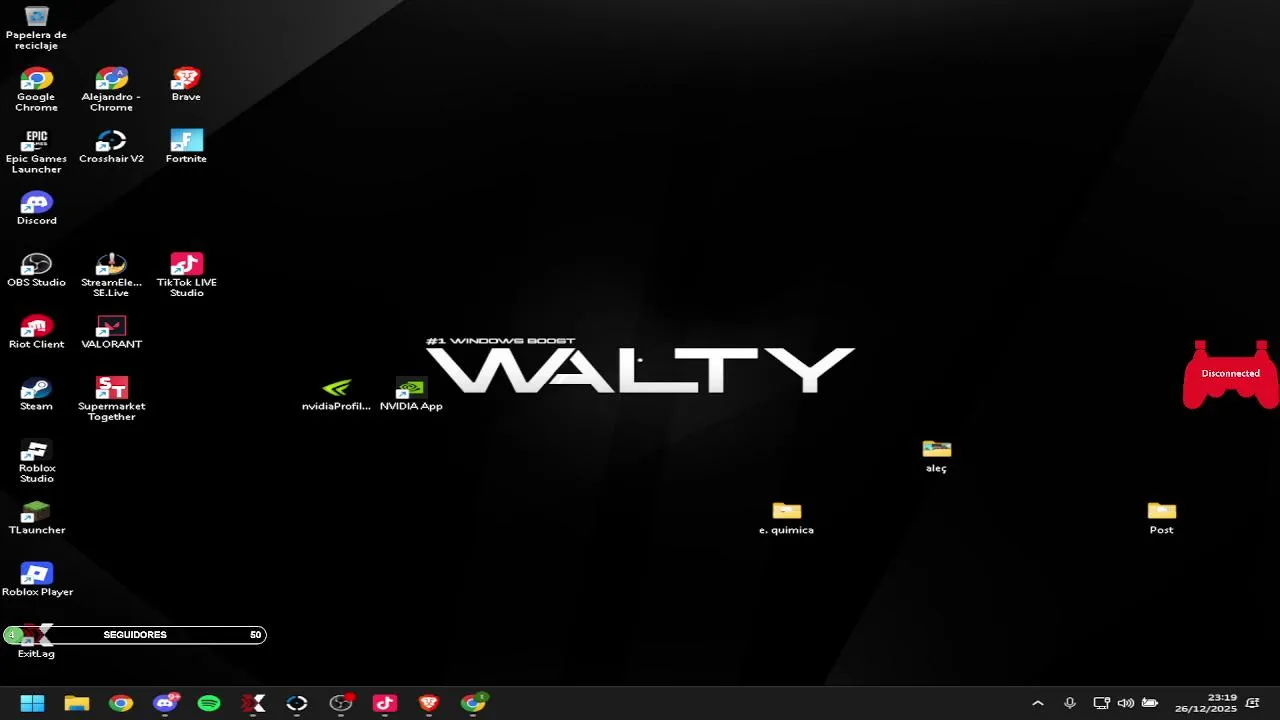The height and width of the screenshot is (720, 1280).
Task: Open OBS Studio from the taskbar
Action: coord(341,703)
